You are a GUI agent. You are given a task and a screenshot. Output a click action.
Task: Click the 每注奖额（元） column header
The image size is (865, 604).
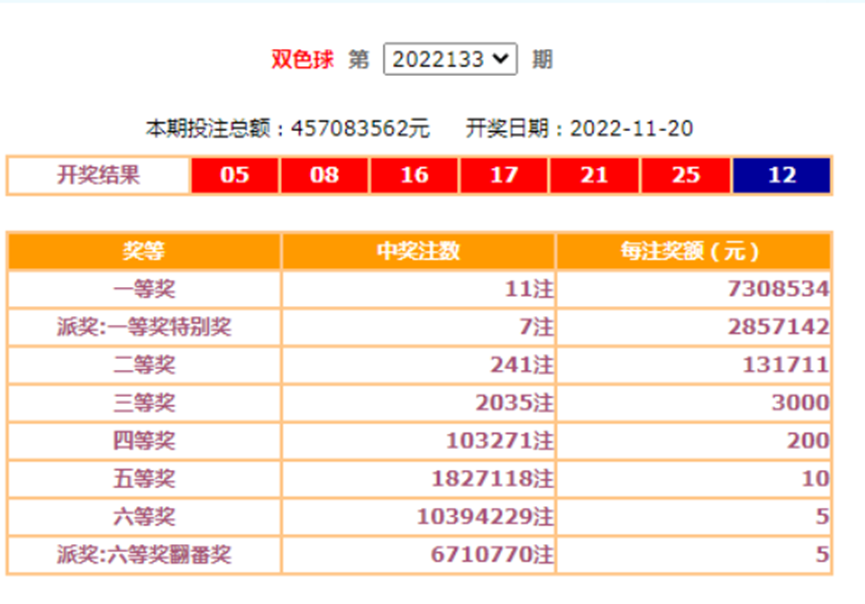693,252
